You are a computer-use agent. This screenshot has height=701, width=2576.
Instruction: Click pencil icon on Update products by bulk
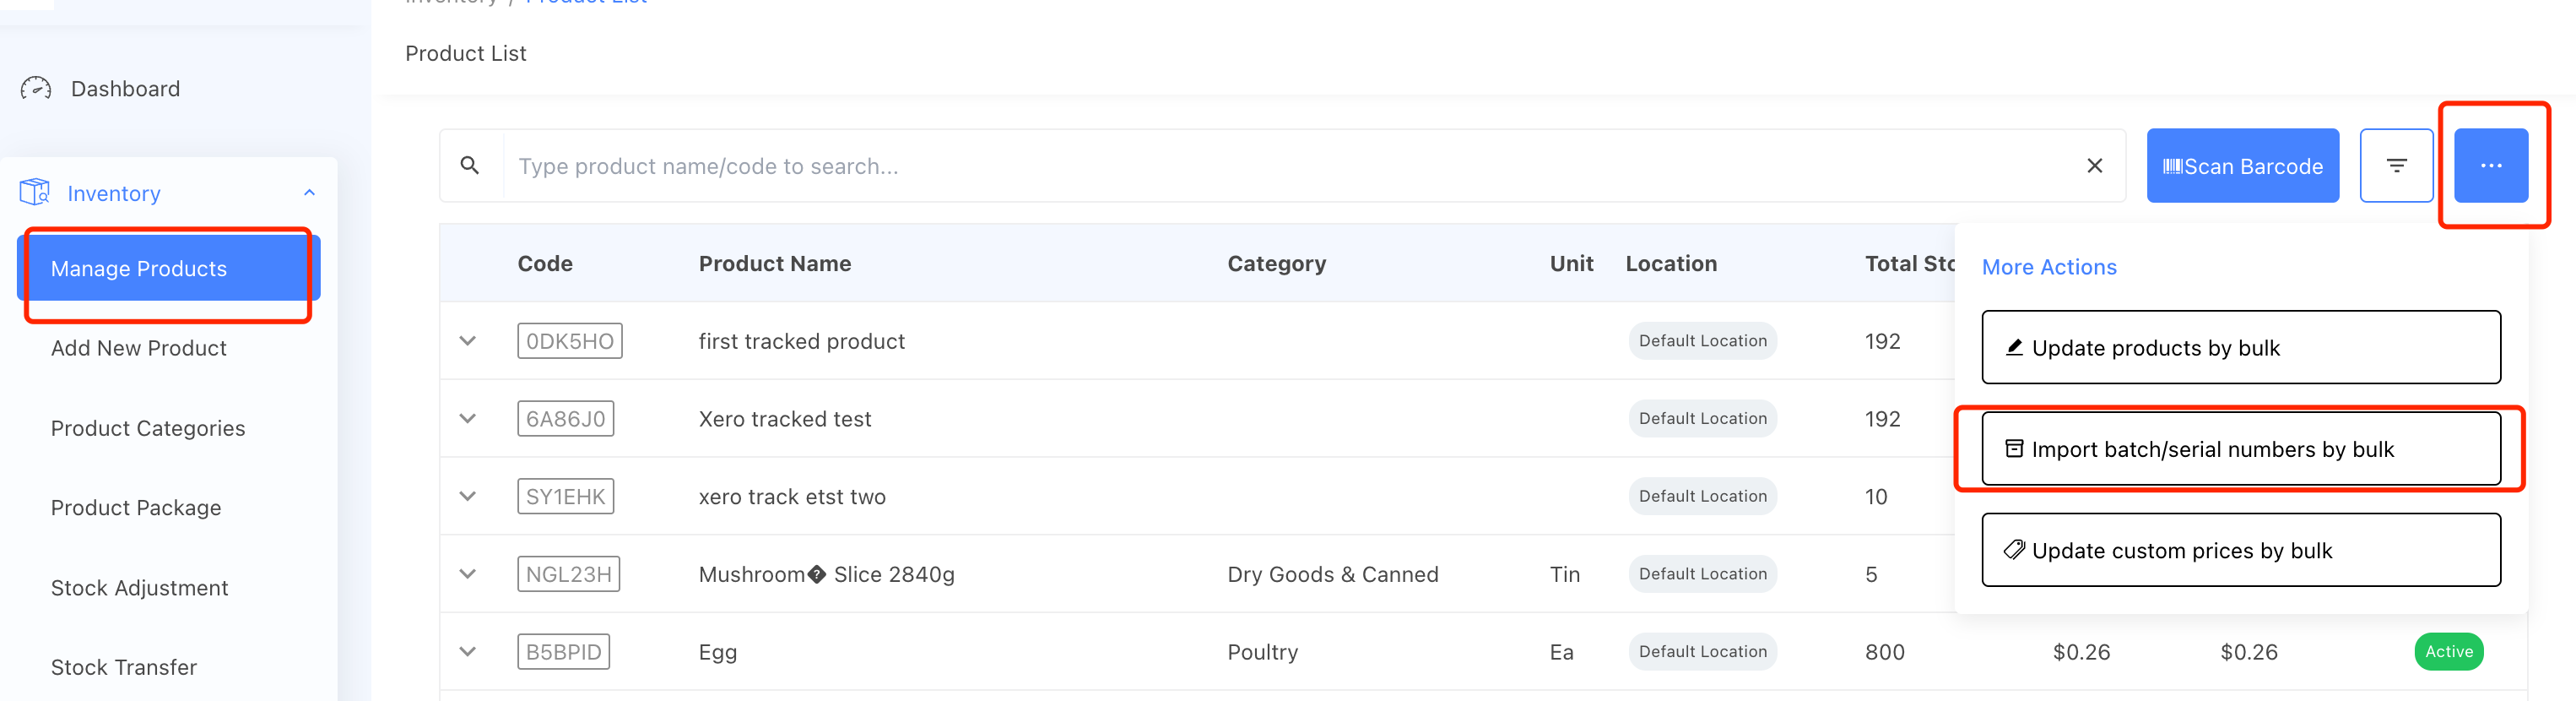click(2014, 347)
